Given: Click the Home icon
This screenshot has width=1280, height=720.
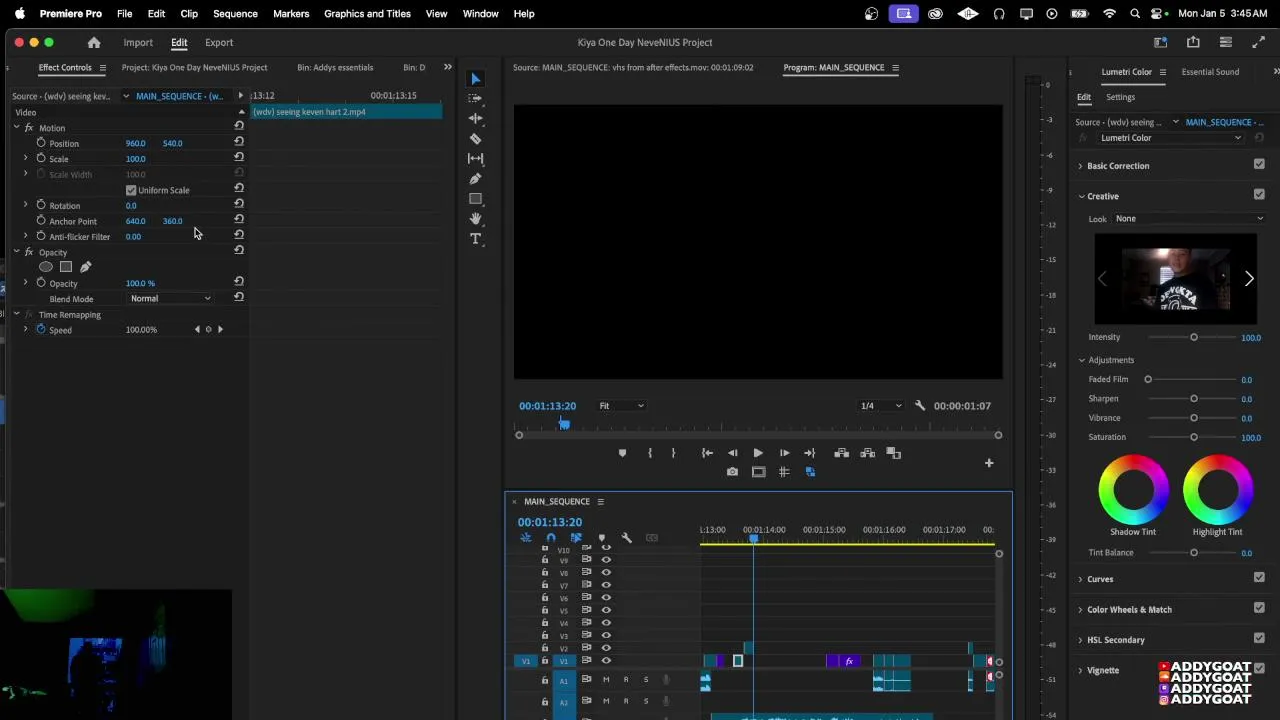Looking at the screenshot, I should [x=94, y=42].
